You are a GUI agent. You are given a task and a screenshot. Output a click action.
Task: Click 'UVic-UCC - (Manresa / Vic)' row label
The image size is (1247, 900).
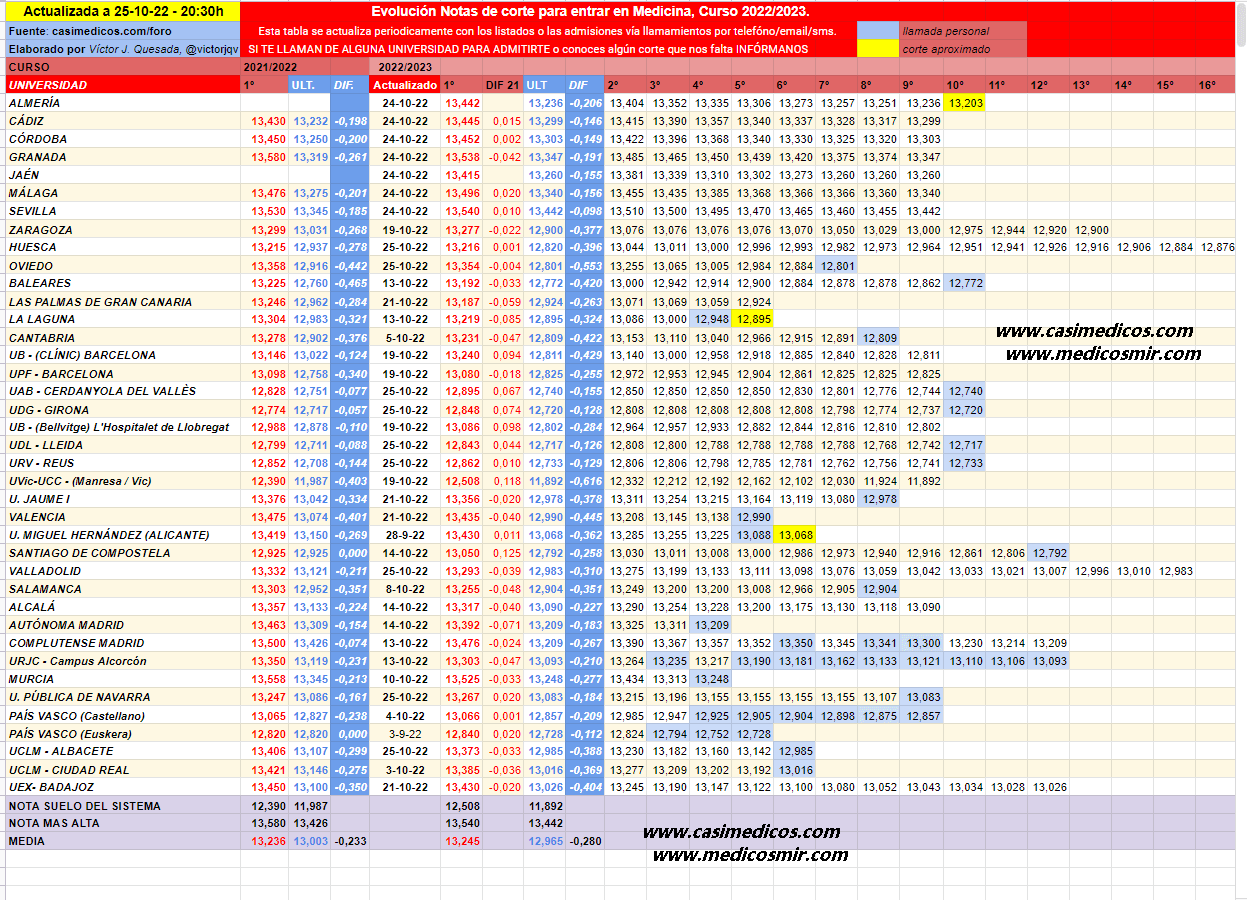(x=80, y=481)
